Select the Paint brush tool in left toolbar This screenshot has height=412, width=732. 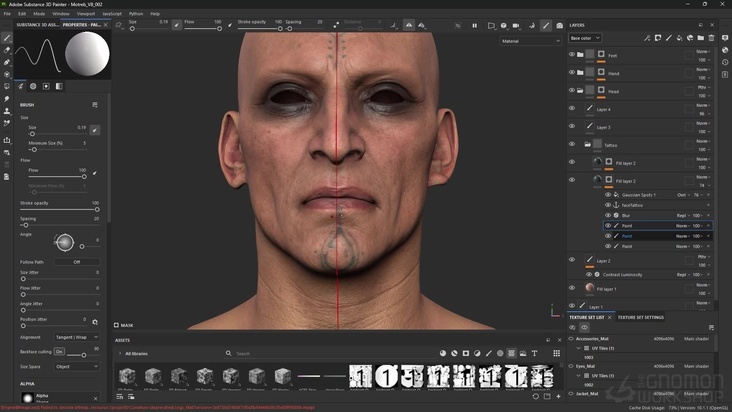[x=7, y=38]
